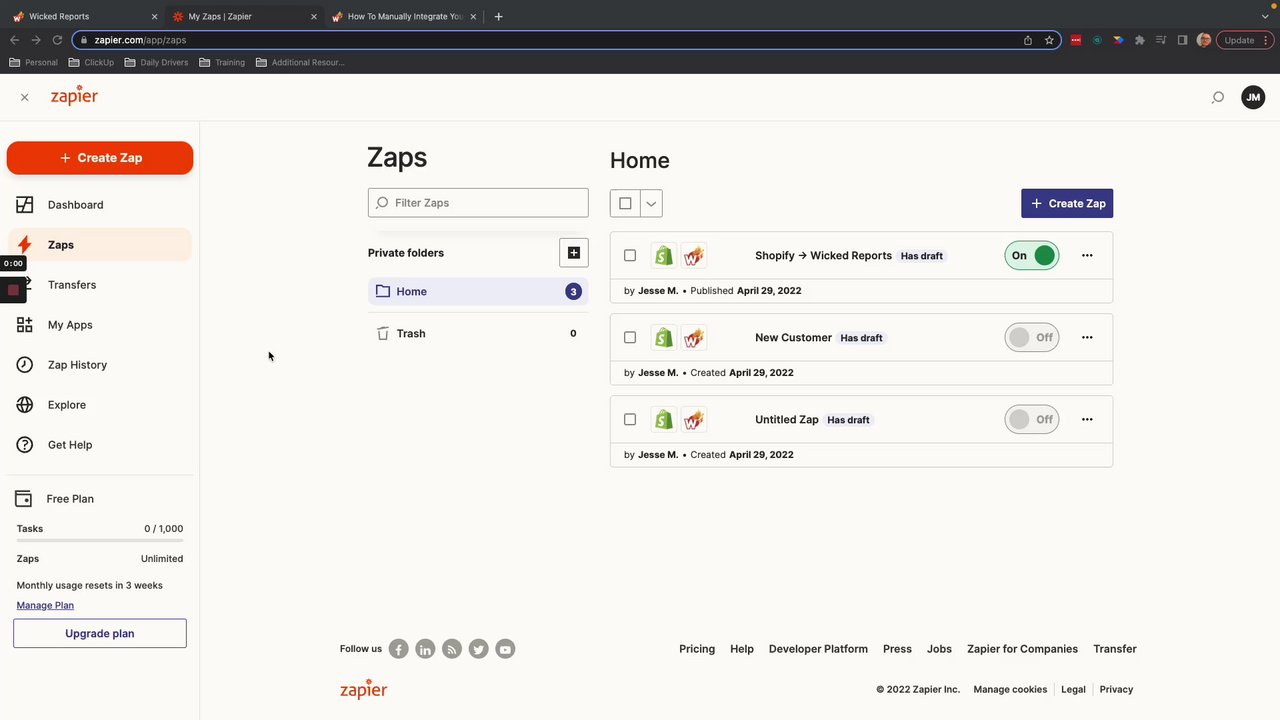Open the JM account avatar menu
The width and height of the screenshot is (1280, 720).
pyautogui.click(x=1253, y=97)
